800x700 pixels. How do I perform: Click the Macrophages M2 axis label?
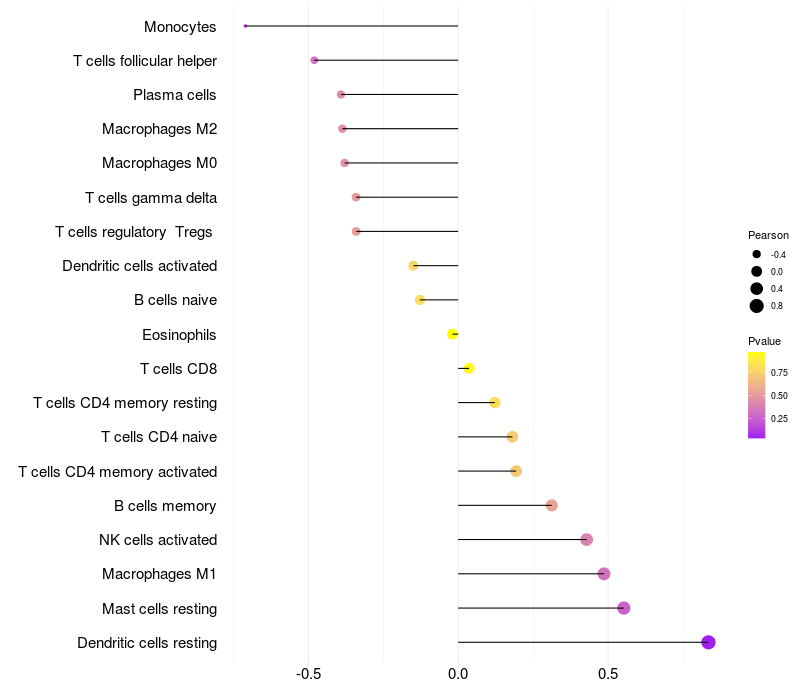coord(160,129)
